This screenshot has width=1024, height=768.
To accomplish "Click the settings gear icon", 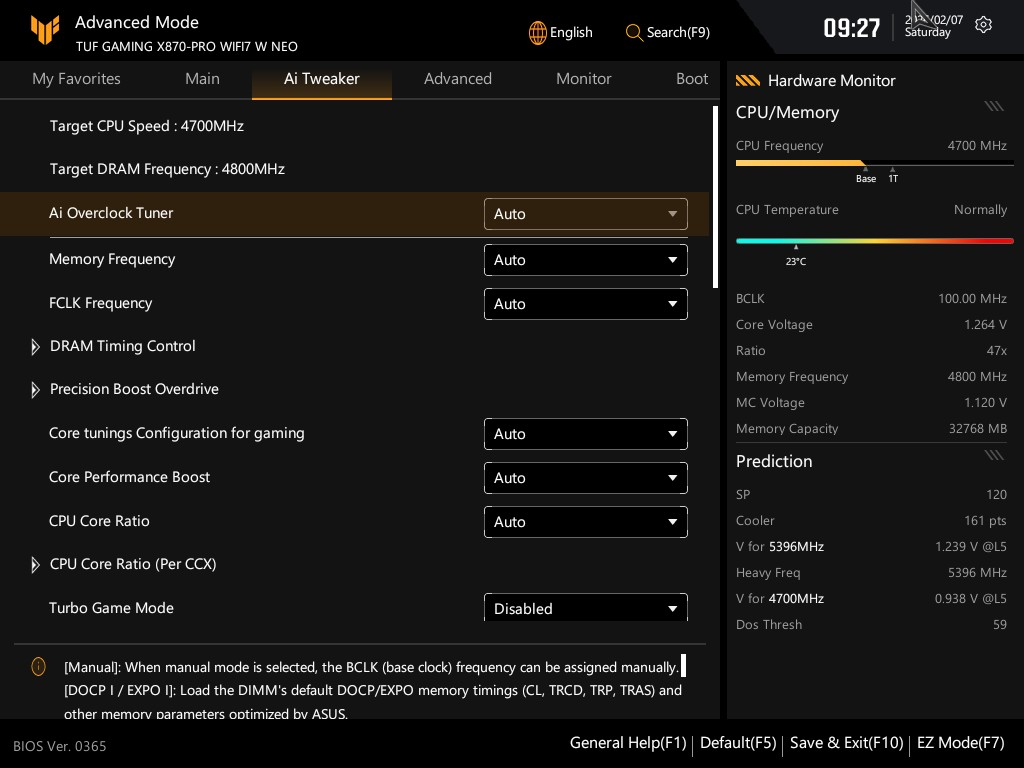I will (x=983, y=25).
